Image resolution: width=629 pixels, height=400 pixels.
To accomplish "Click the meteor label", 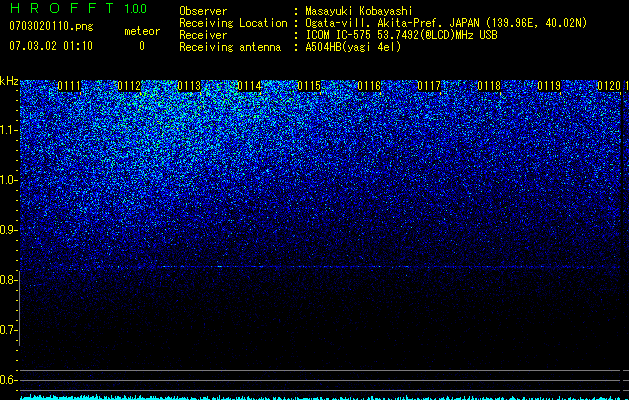I will 142,31.
